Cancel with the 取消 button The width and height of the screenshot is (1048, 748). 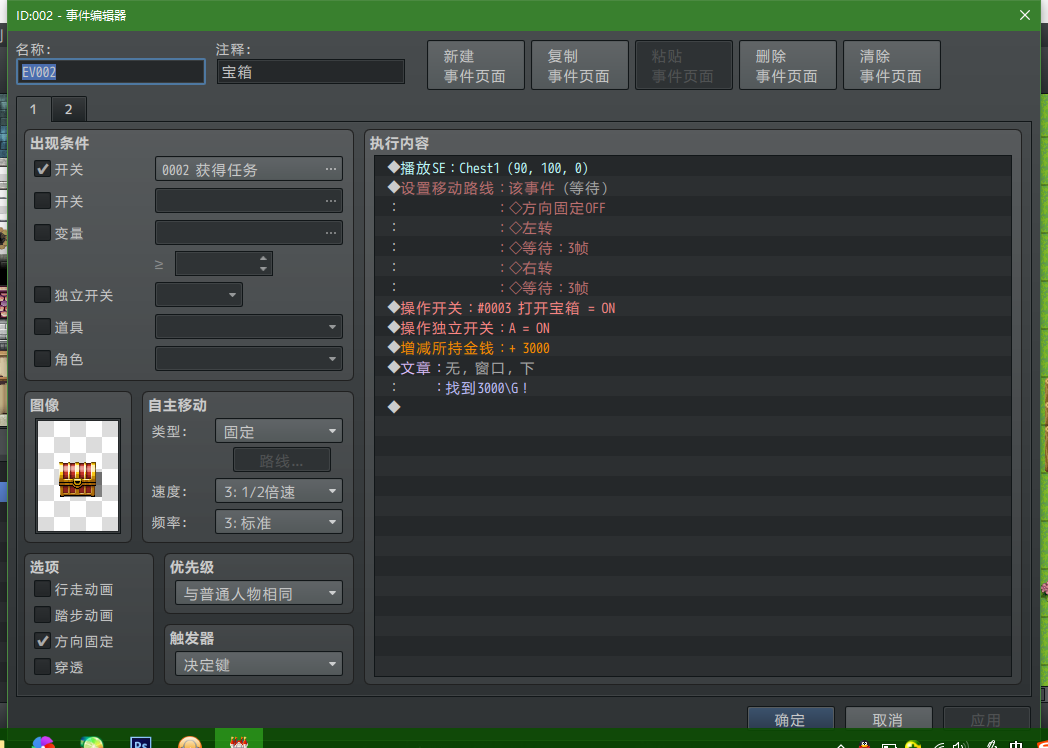point(888,719)
